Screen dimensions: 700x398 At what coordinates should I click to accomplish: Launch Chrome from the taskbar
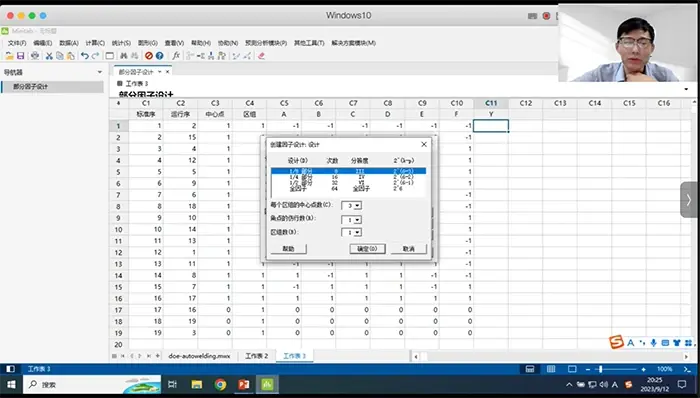tap(220, 385)
